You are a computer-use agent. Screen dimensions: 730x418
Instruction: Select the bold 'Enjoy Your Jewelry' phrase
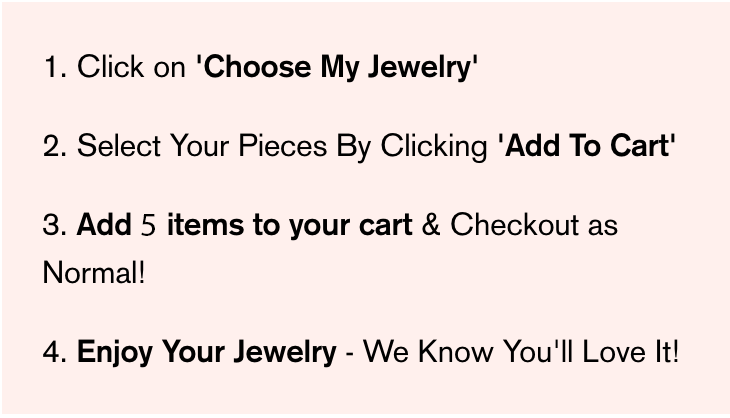[x=206, y=352]
